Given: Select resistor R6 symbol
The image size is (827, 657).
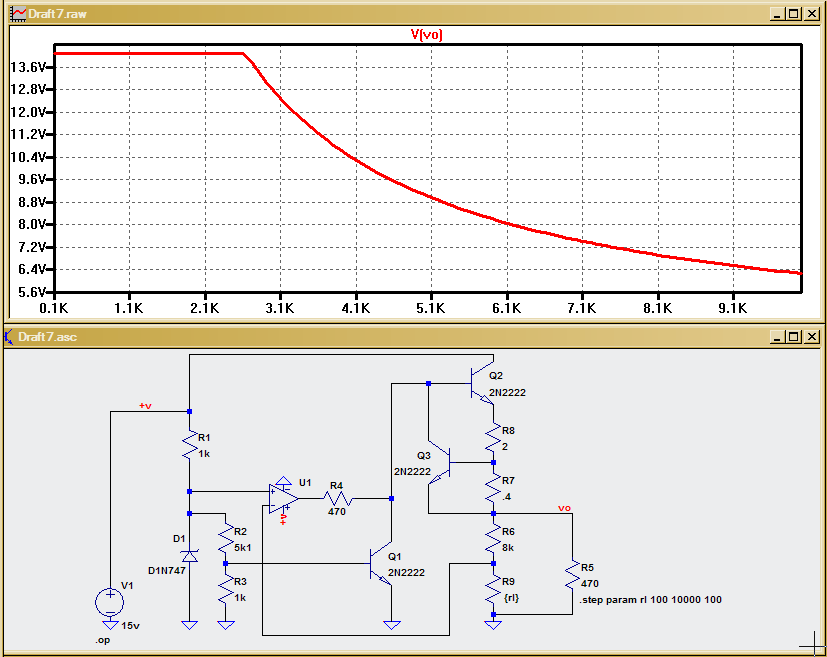Looking at the screenshot, I should [x=493, y=538].
